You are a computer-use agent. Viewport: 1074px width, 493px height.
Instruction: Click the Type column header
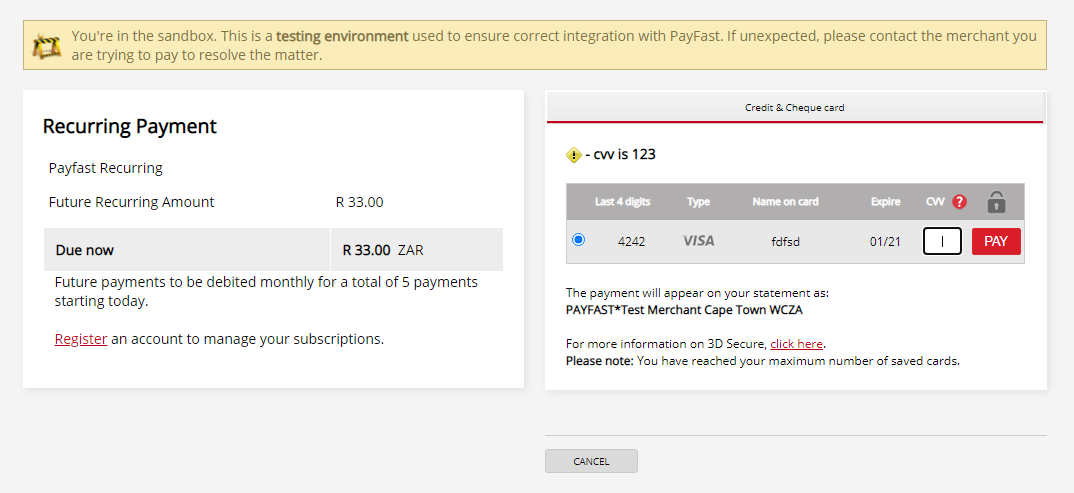(x=699, y=201)
